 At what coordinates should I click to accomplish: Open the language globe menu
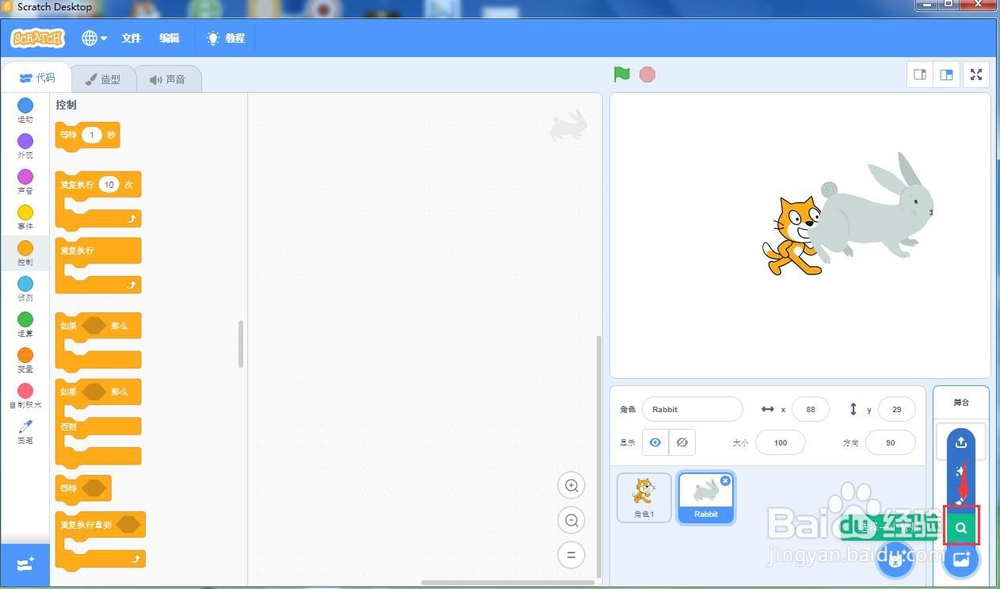coord(94,38)
